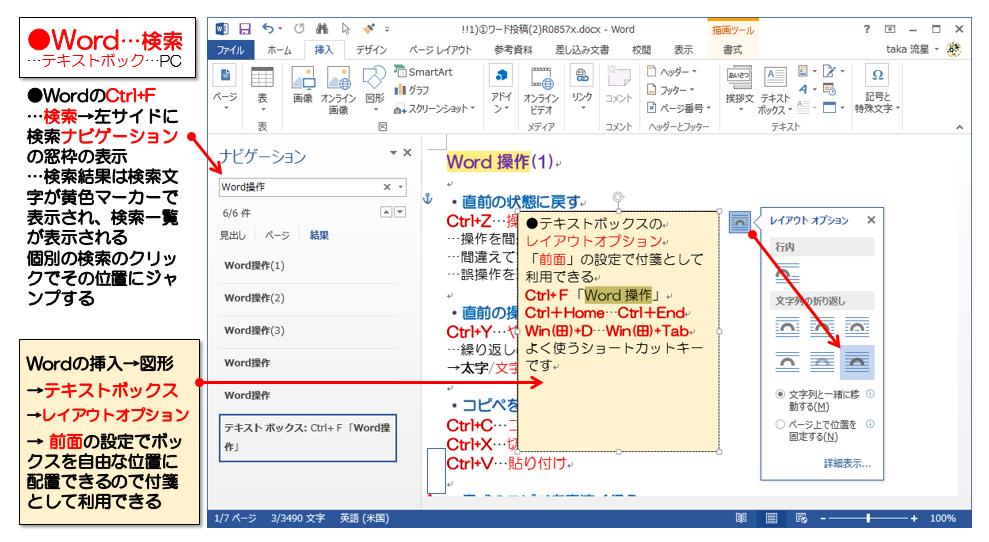Viewport: 989px width, 542px height.
Task: Click the zoom in plus button
Action: (x=914, y=518)
